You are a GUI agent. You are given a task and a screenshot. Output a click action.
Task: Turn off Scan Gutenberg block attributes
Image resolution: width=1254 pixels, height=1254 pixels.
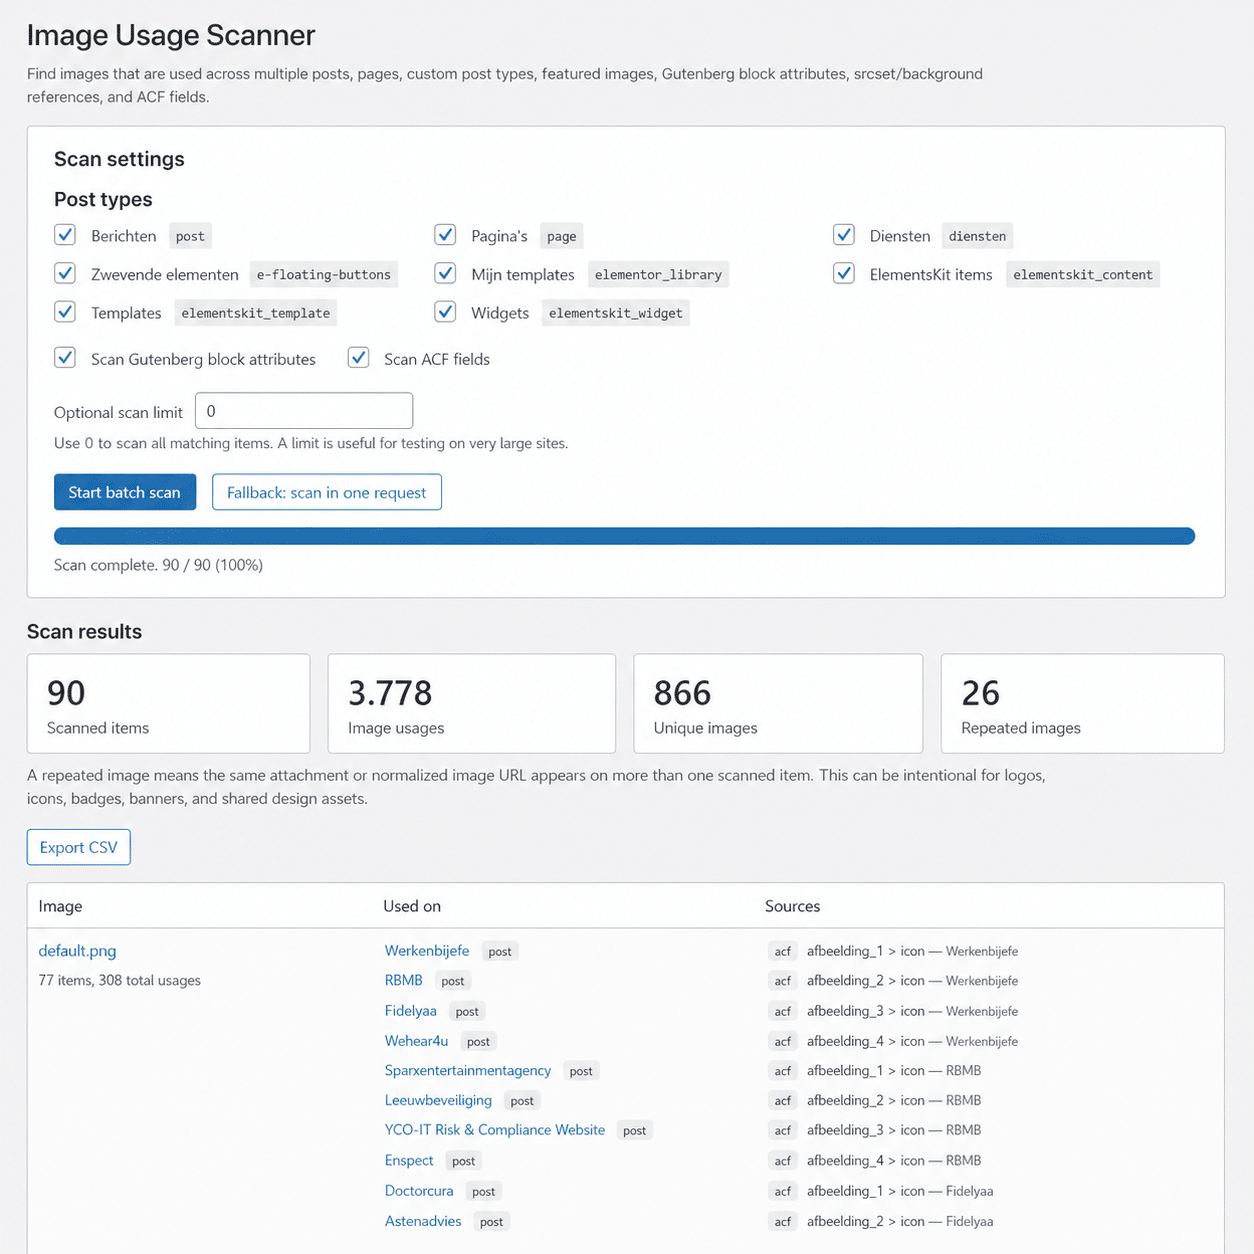[x=65, y=358]
